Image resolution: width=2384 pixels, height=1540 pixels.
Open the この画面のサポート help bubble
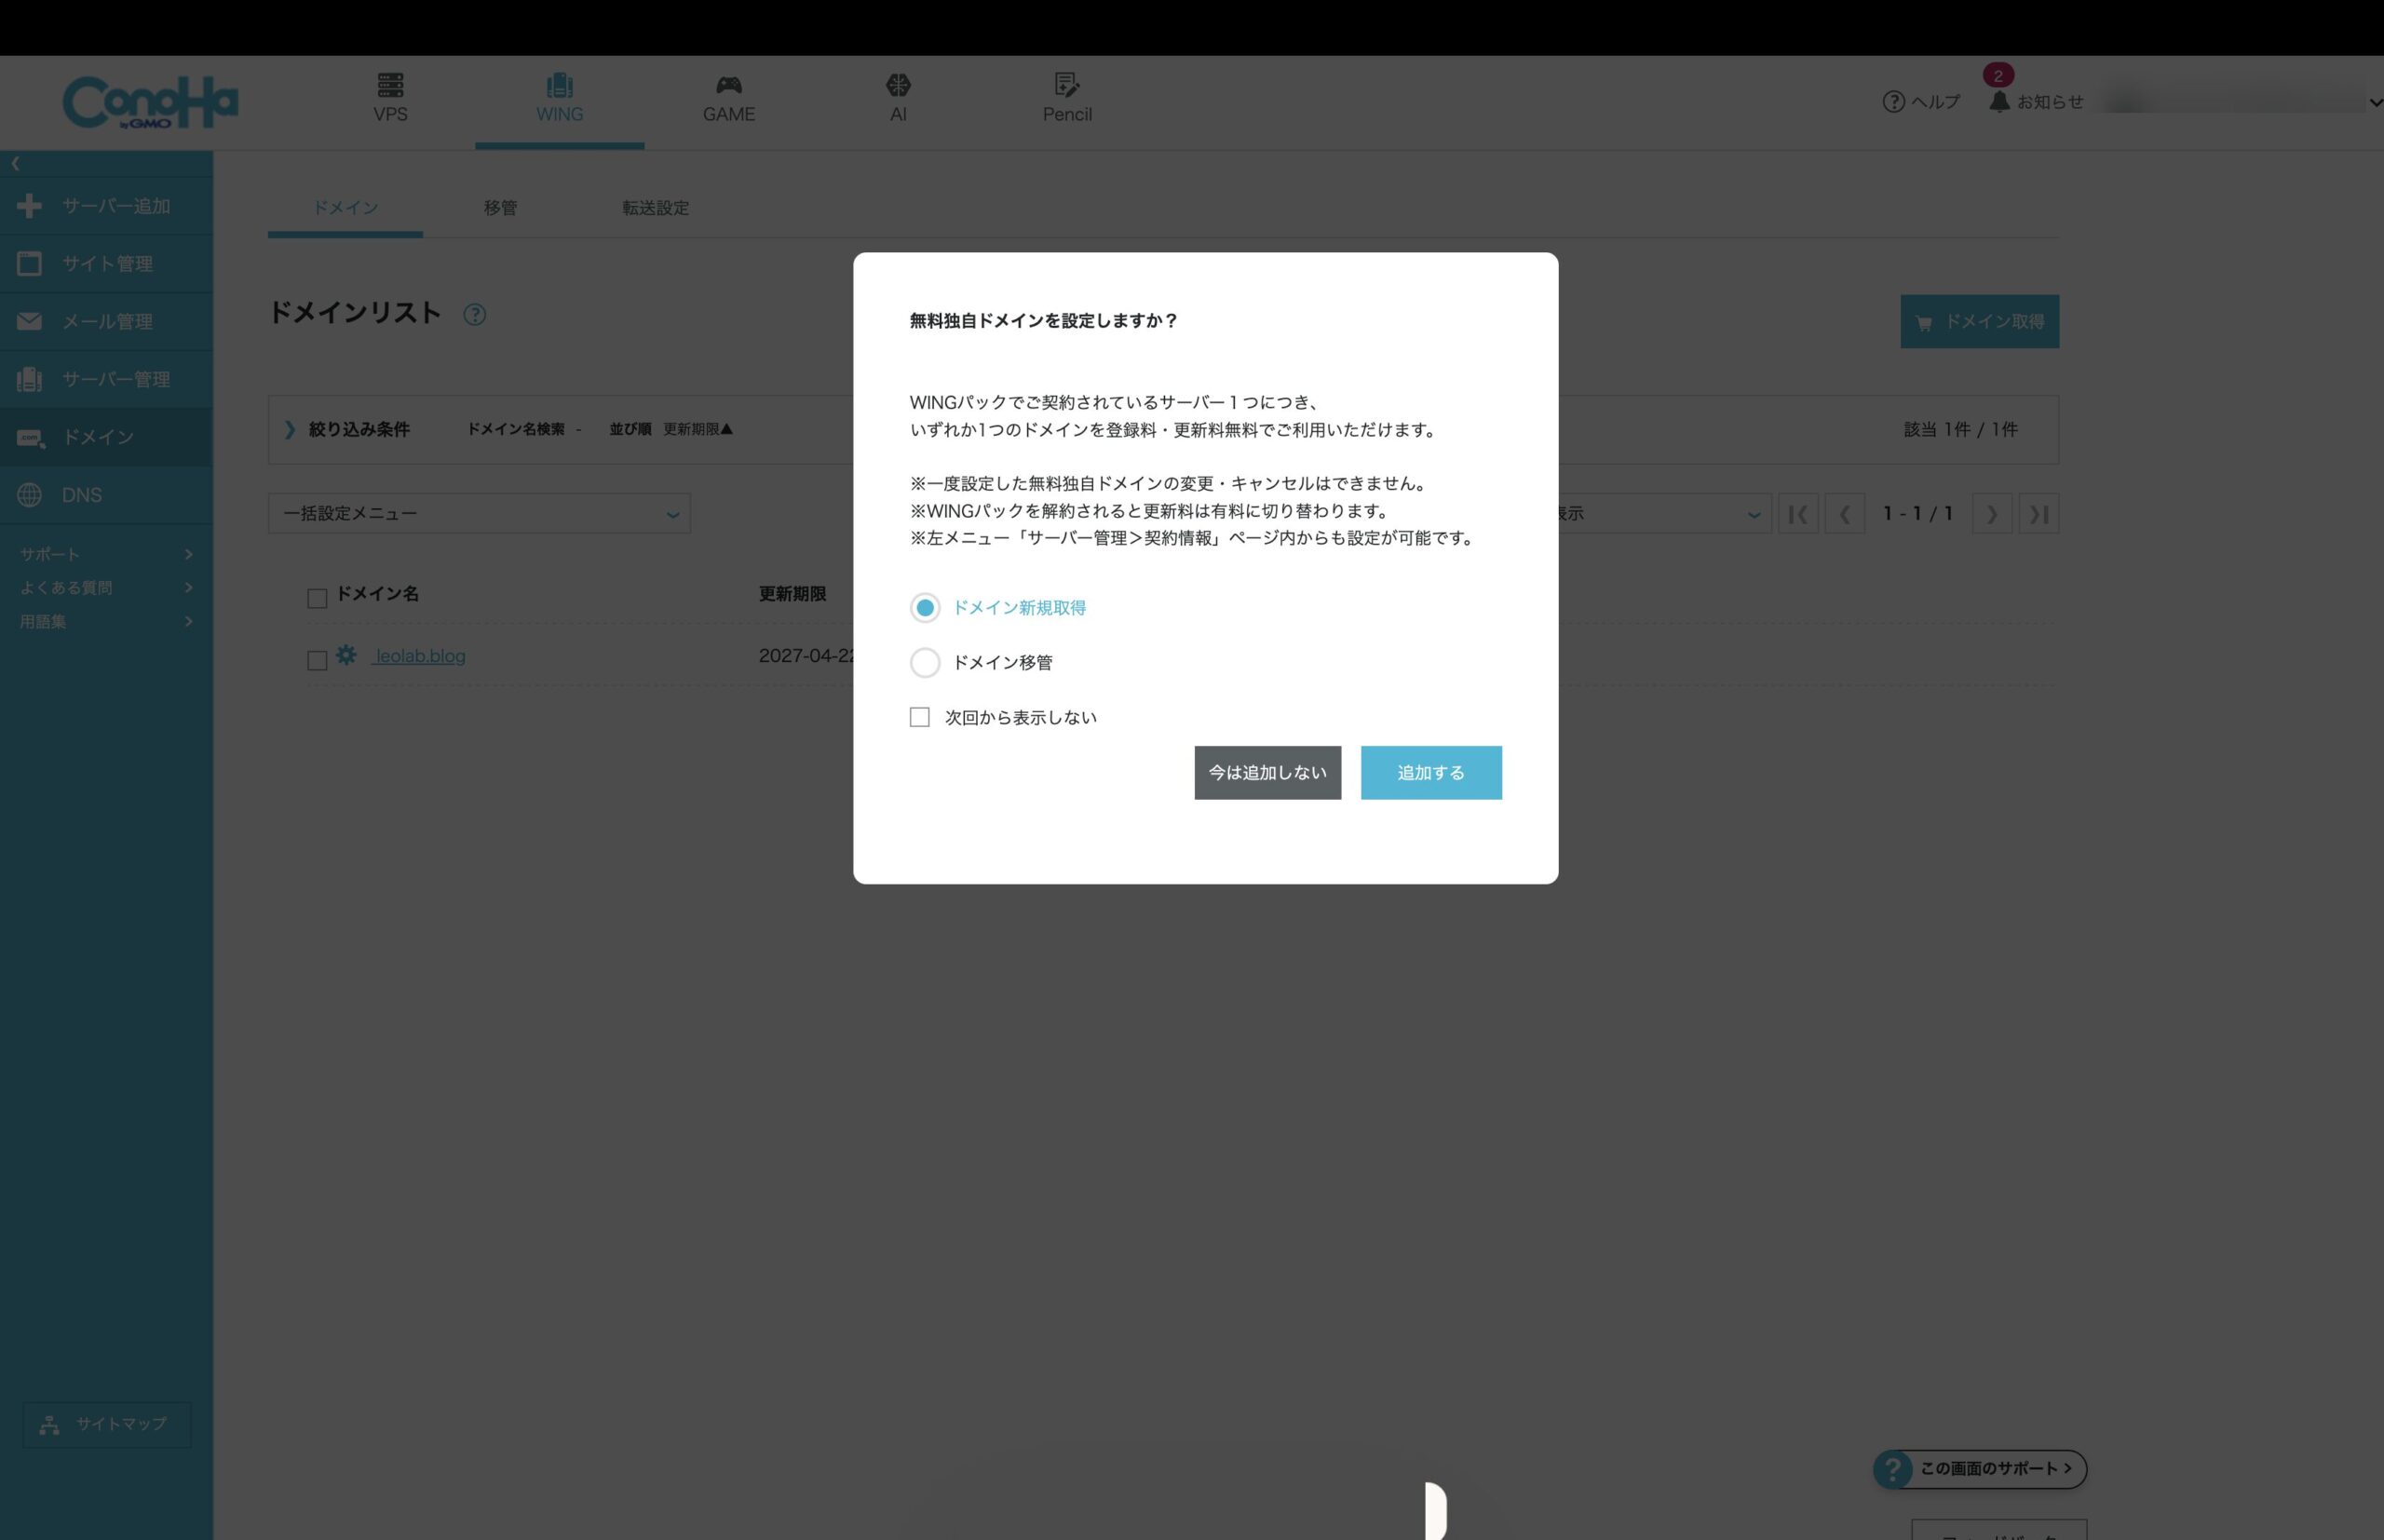(1980, 1468)
